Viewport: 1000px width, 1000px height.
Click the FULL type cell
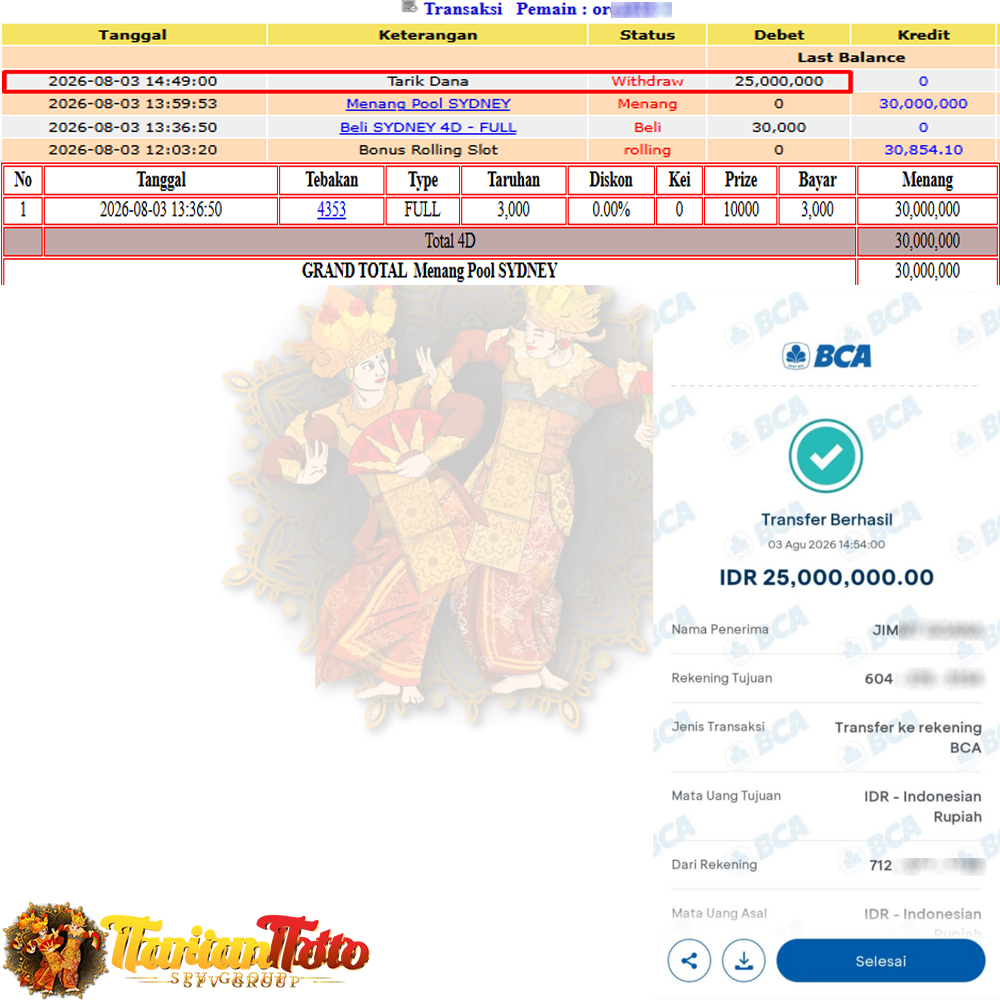tap(422, 210)
